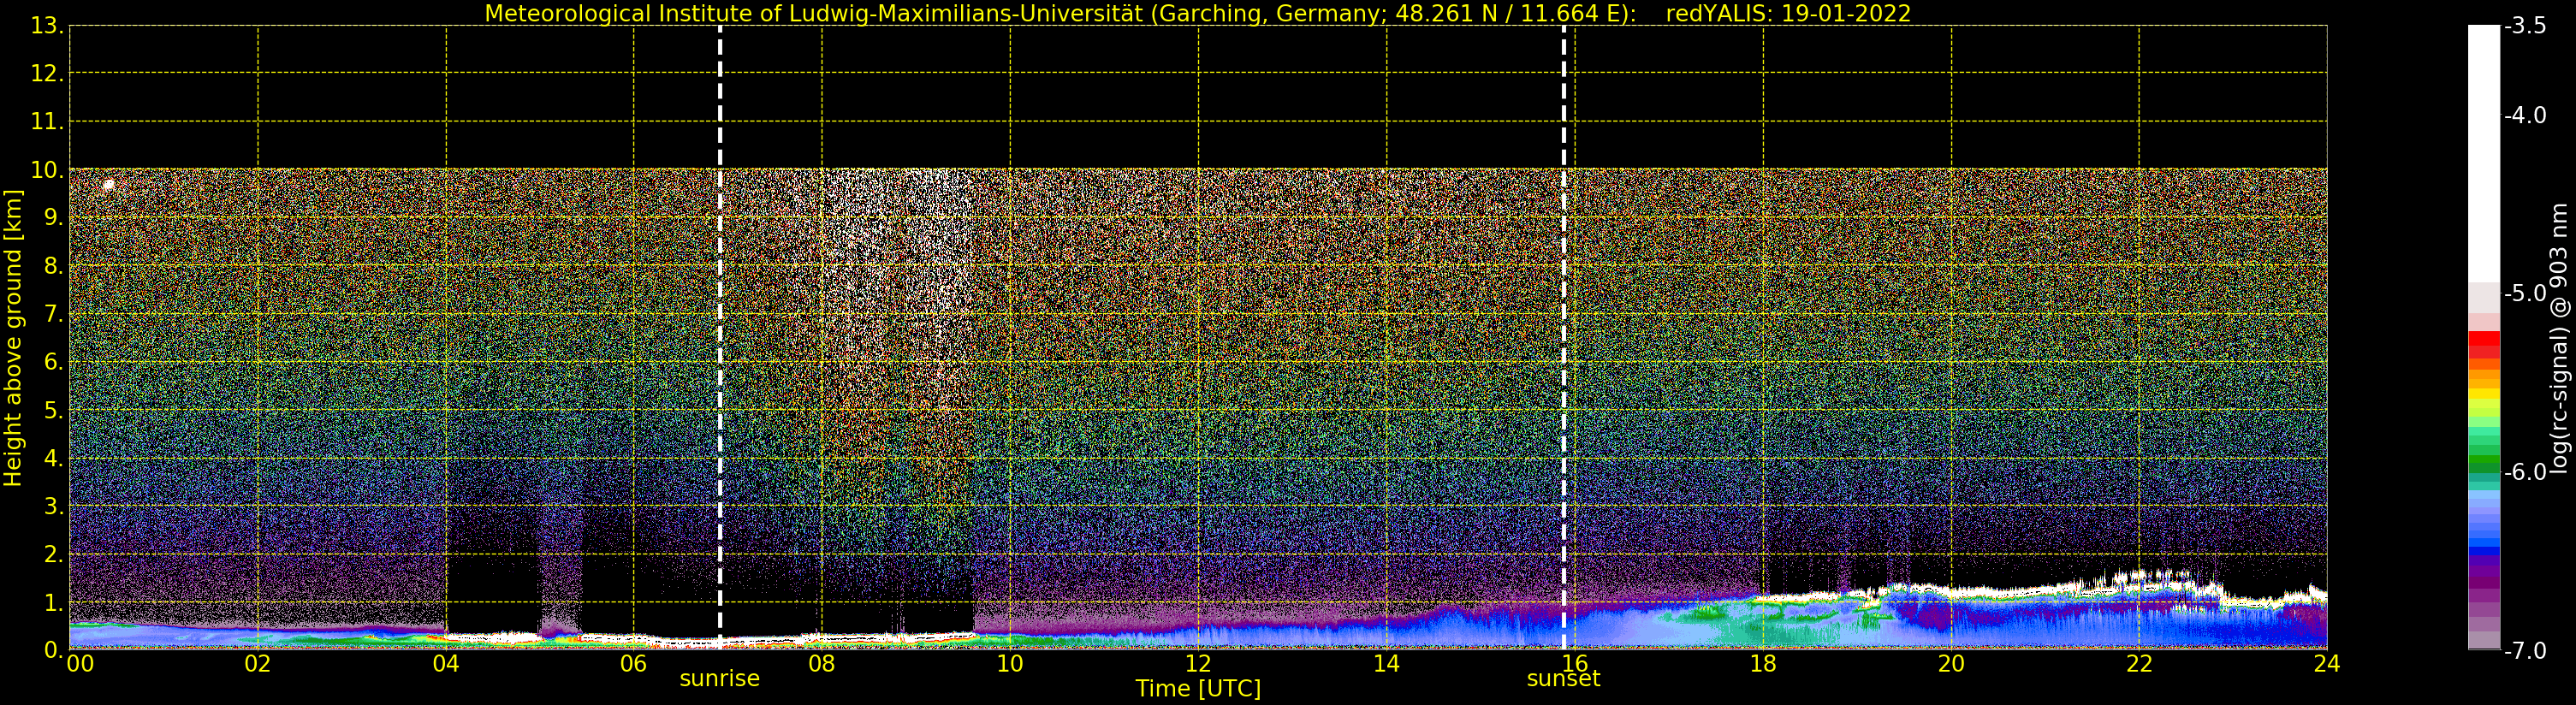2576x705 pixels.
Task: Click the "20" time axis tick label
Action: point(1951,664)
